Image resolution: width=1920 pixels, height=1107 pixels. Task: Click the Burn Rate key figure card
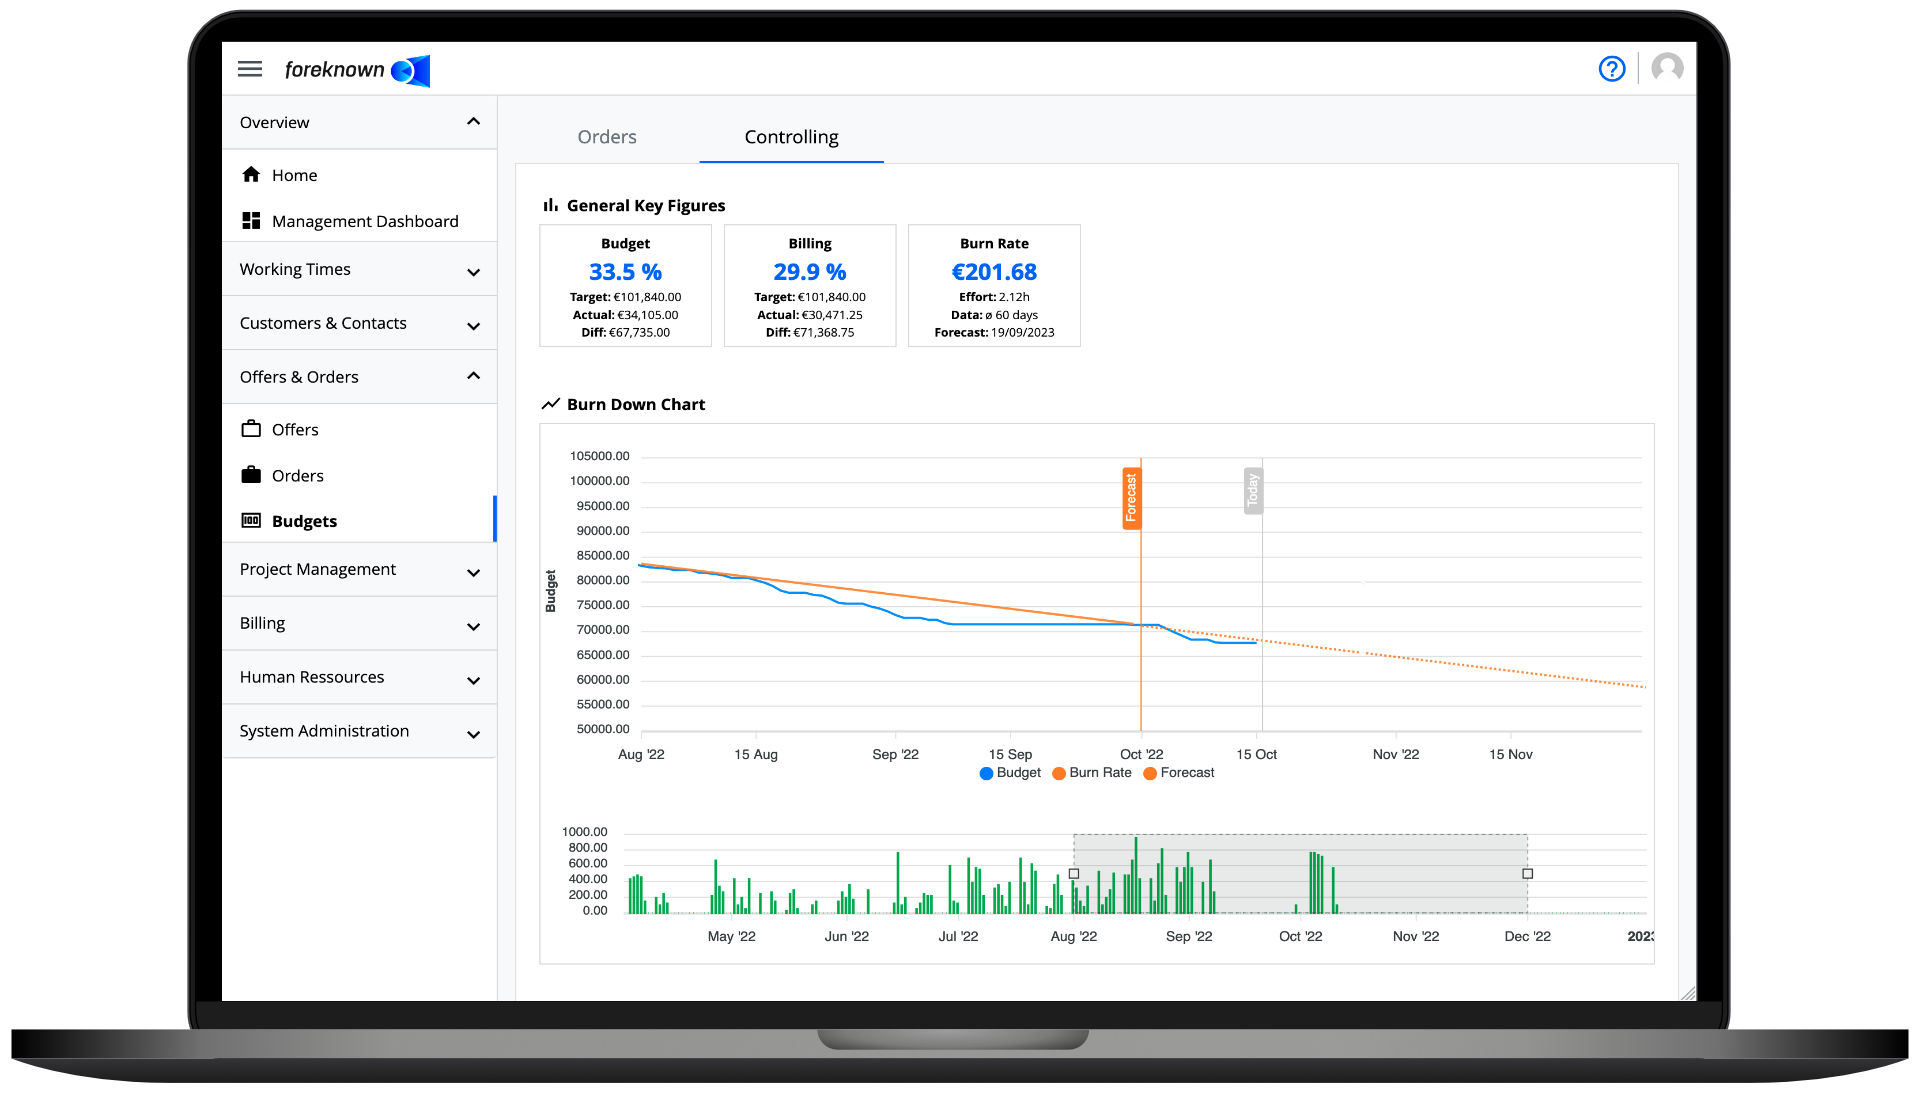(994, 286)
